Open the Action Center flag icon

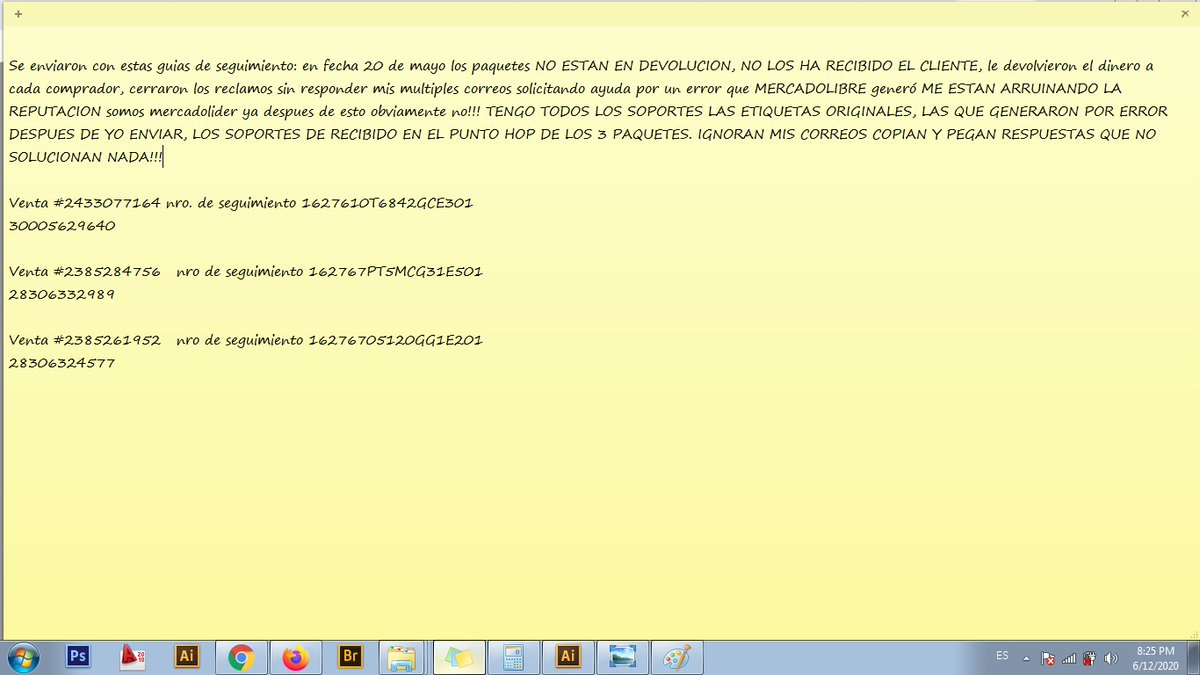(1048, 658)
